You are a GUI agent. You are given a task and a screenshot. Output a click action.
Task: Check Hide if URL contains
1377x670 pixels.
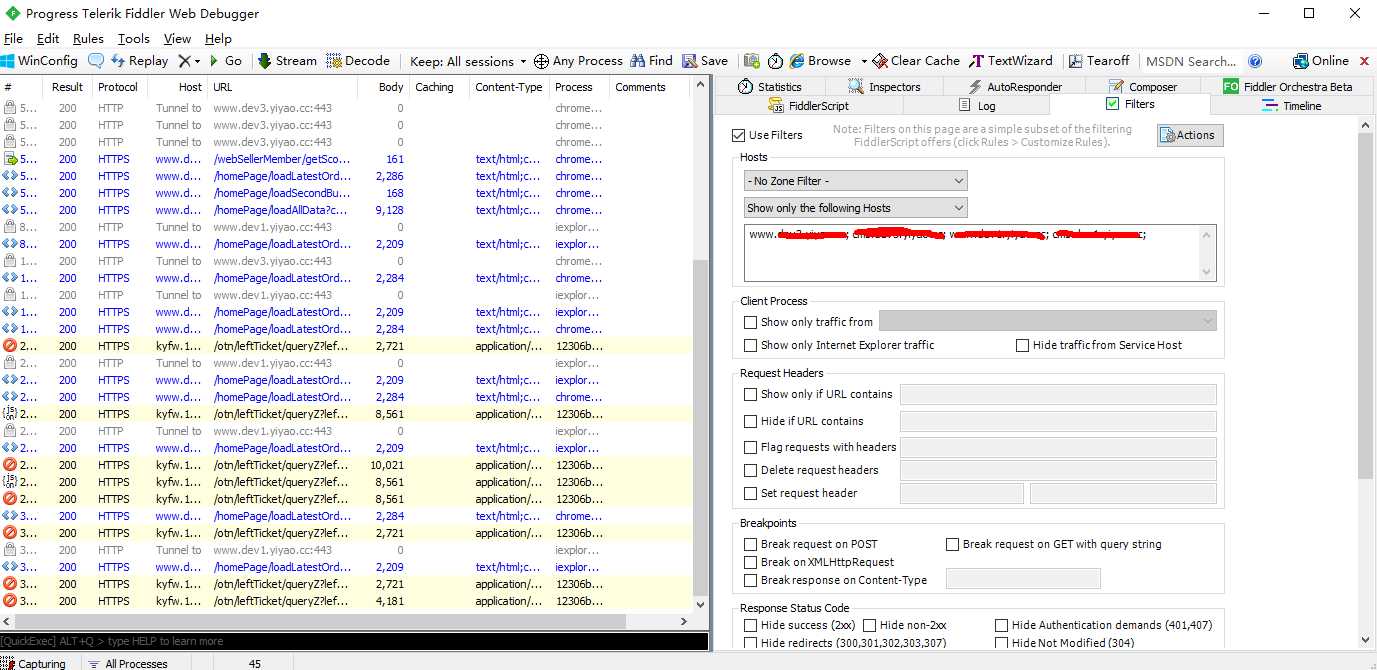click(751, 421)
